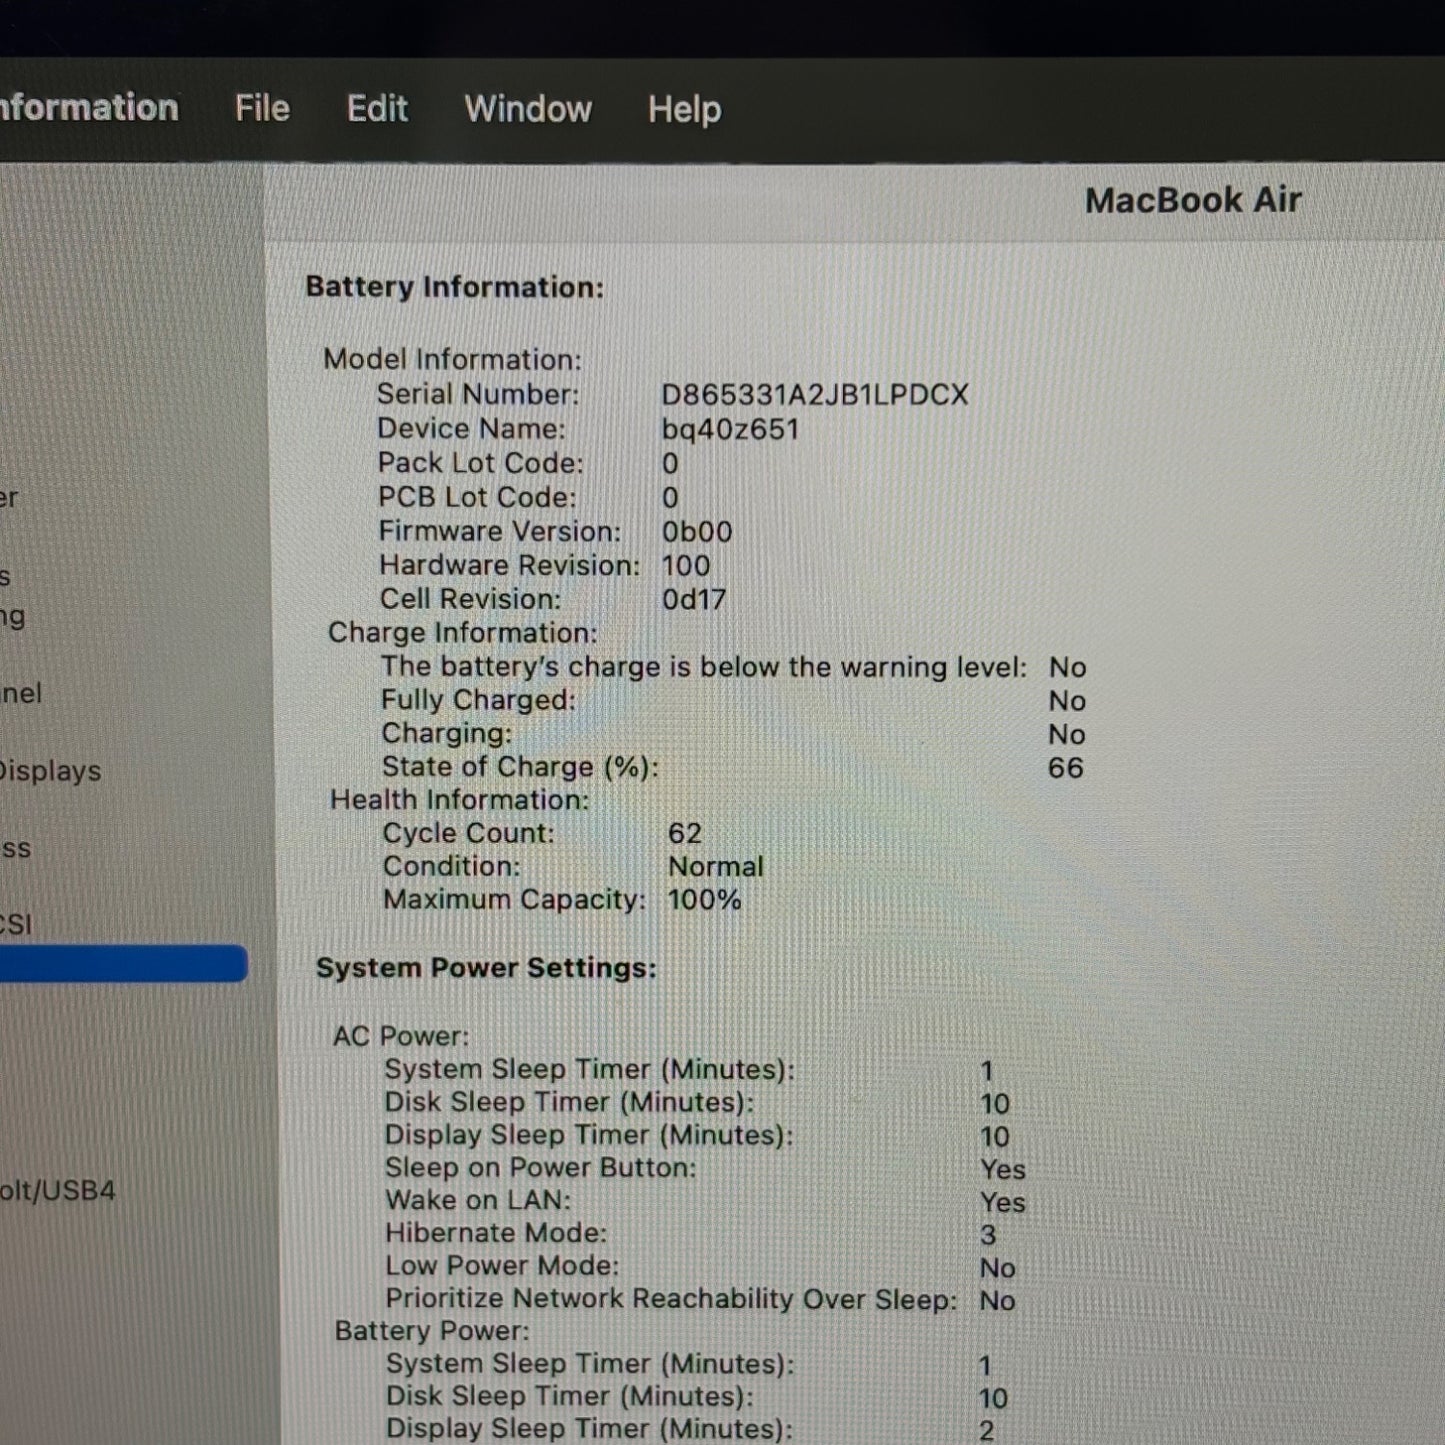This screenshot has width=1445, height=1445.
Task: Click AC Power Disk Sleep Timer value 10
Action: [x=995, y=1104]
